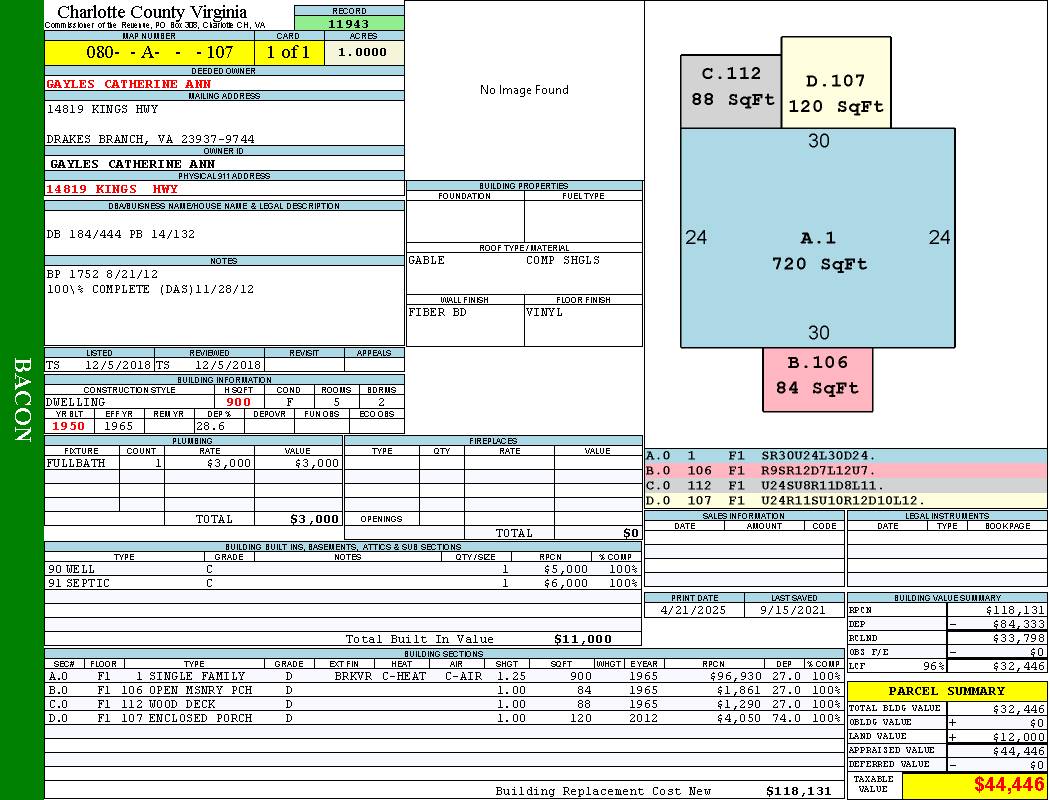
Task: Select the yellow map number field
Action: [x=150, y=52]
